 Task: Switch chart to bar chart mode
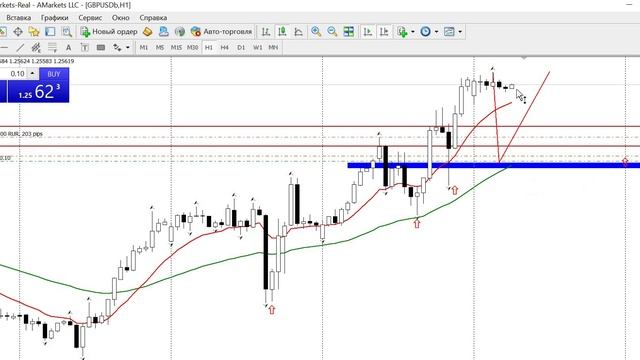point(266,32)
